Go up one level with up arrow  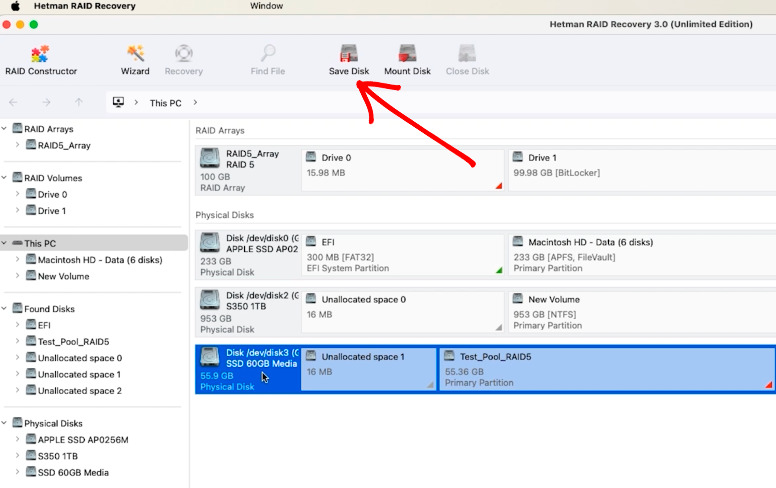[x=79, y=102]
